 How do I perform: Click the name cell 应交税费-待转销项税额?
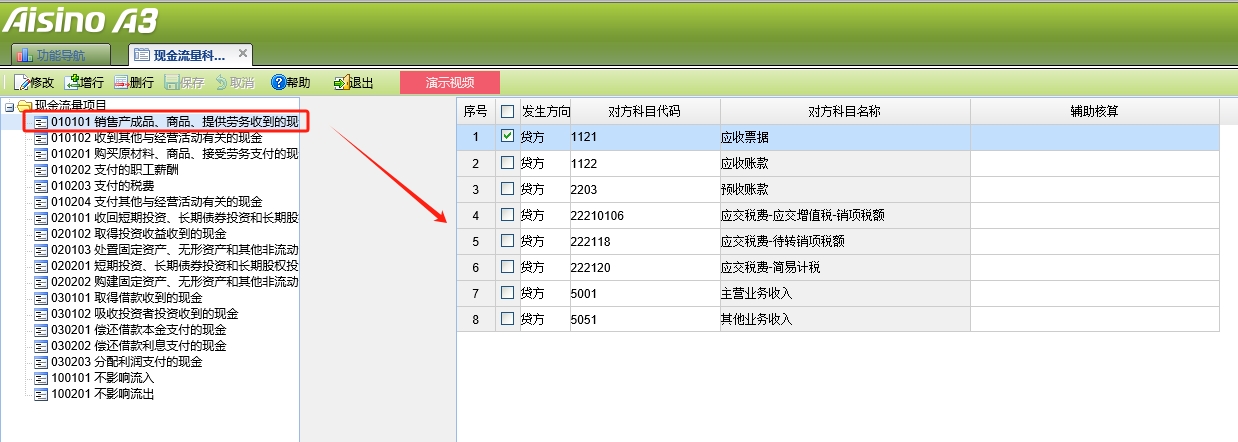click(x=844, y=241)
